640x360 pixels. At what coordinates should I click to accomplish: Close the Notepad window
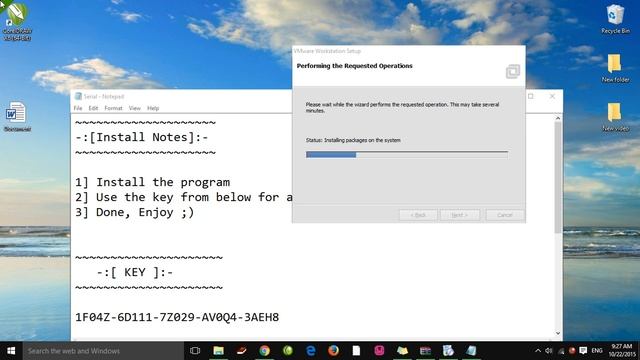click(552, 96)
